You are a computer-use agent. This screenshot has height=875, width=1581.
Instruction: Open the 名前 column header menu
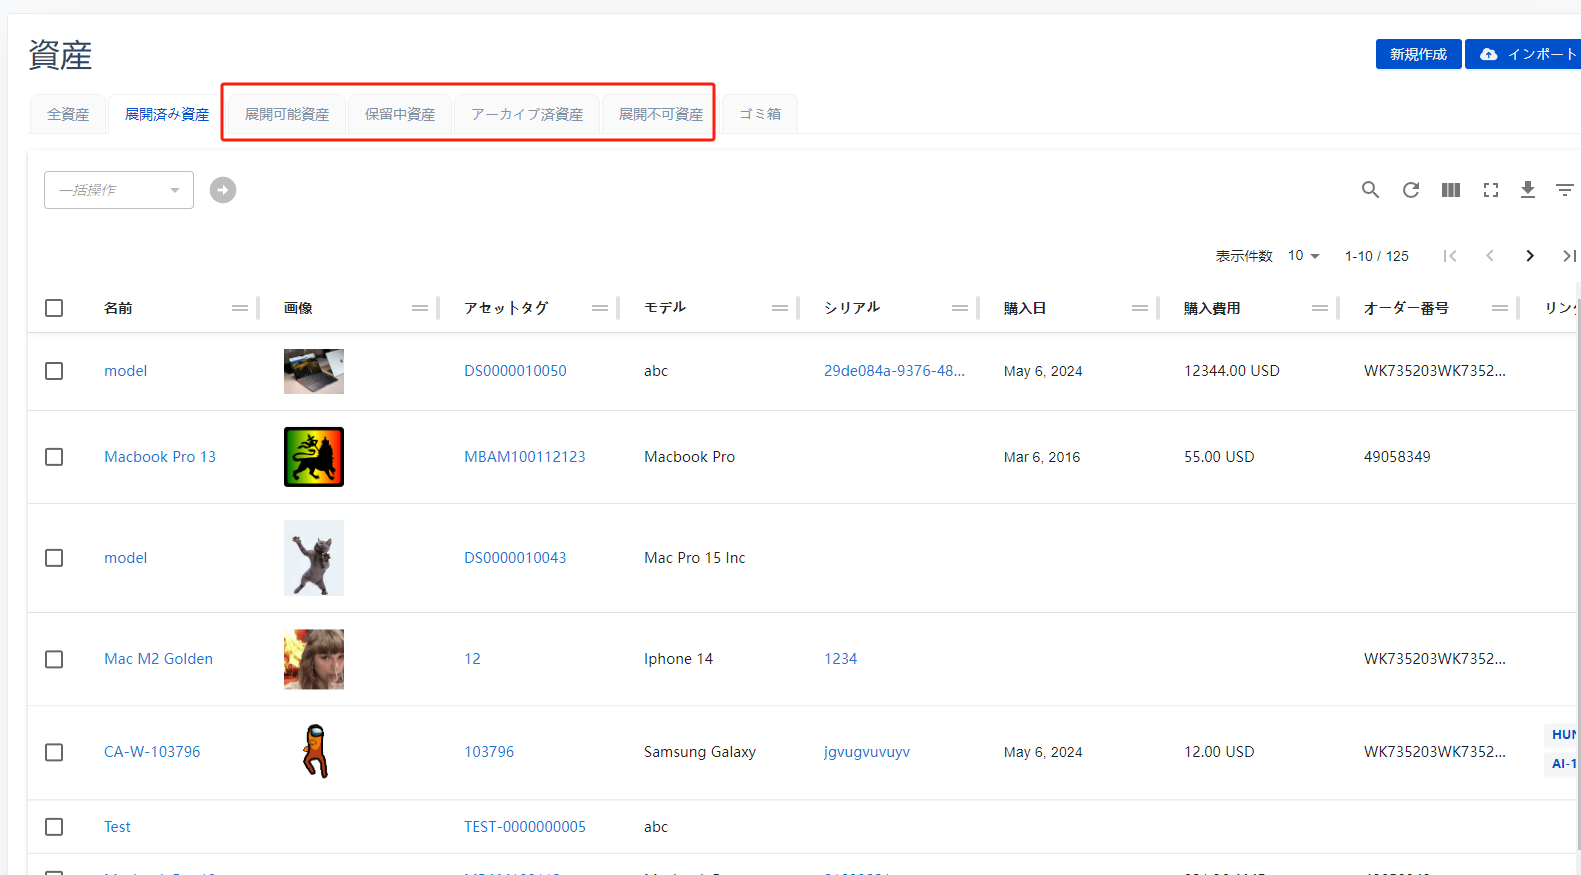click(240, 308)
